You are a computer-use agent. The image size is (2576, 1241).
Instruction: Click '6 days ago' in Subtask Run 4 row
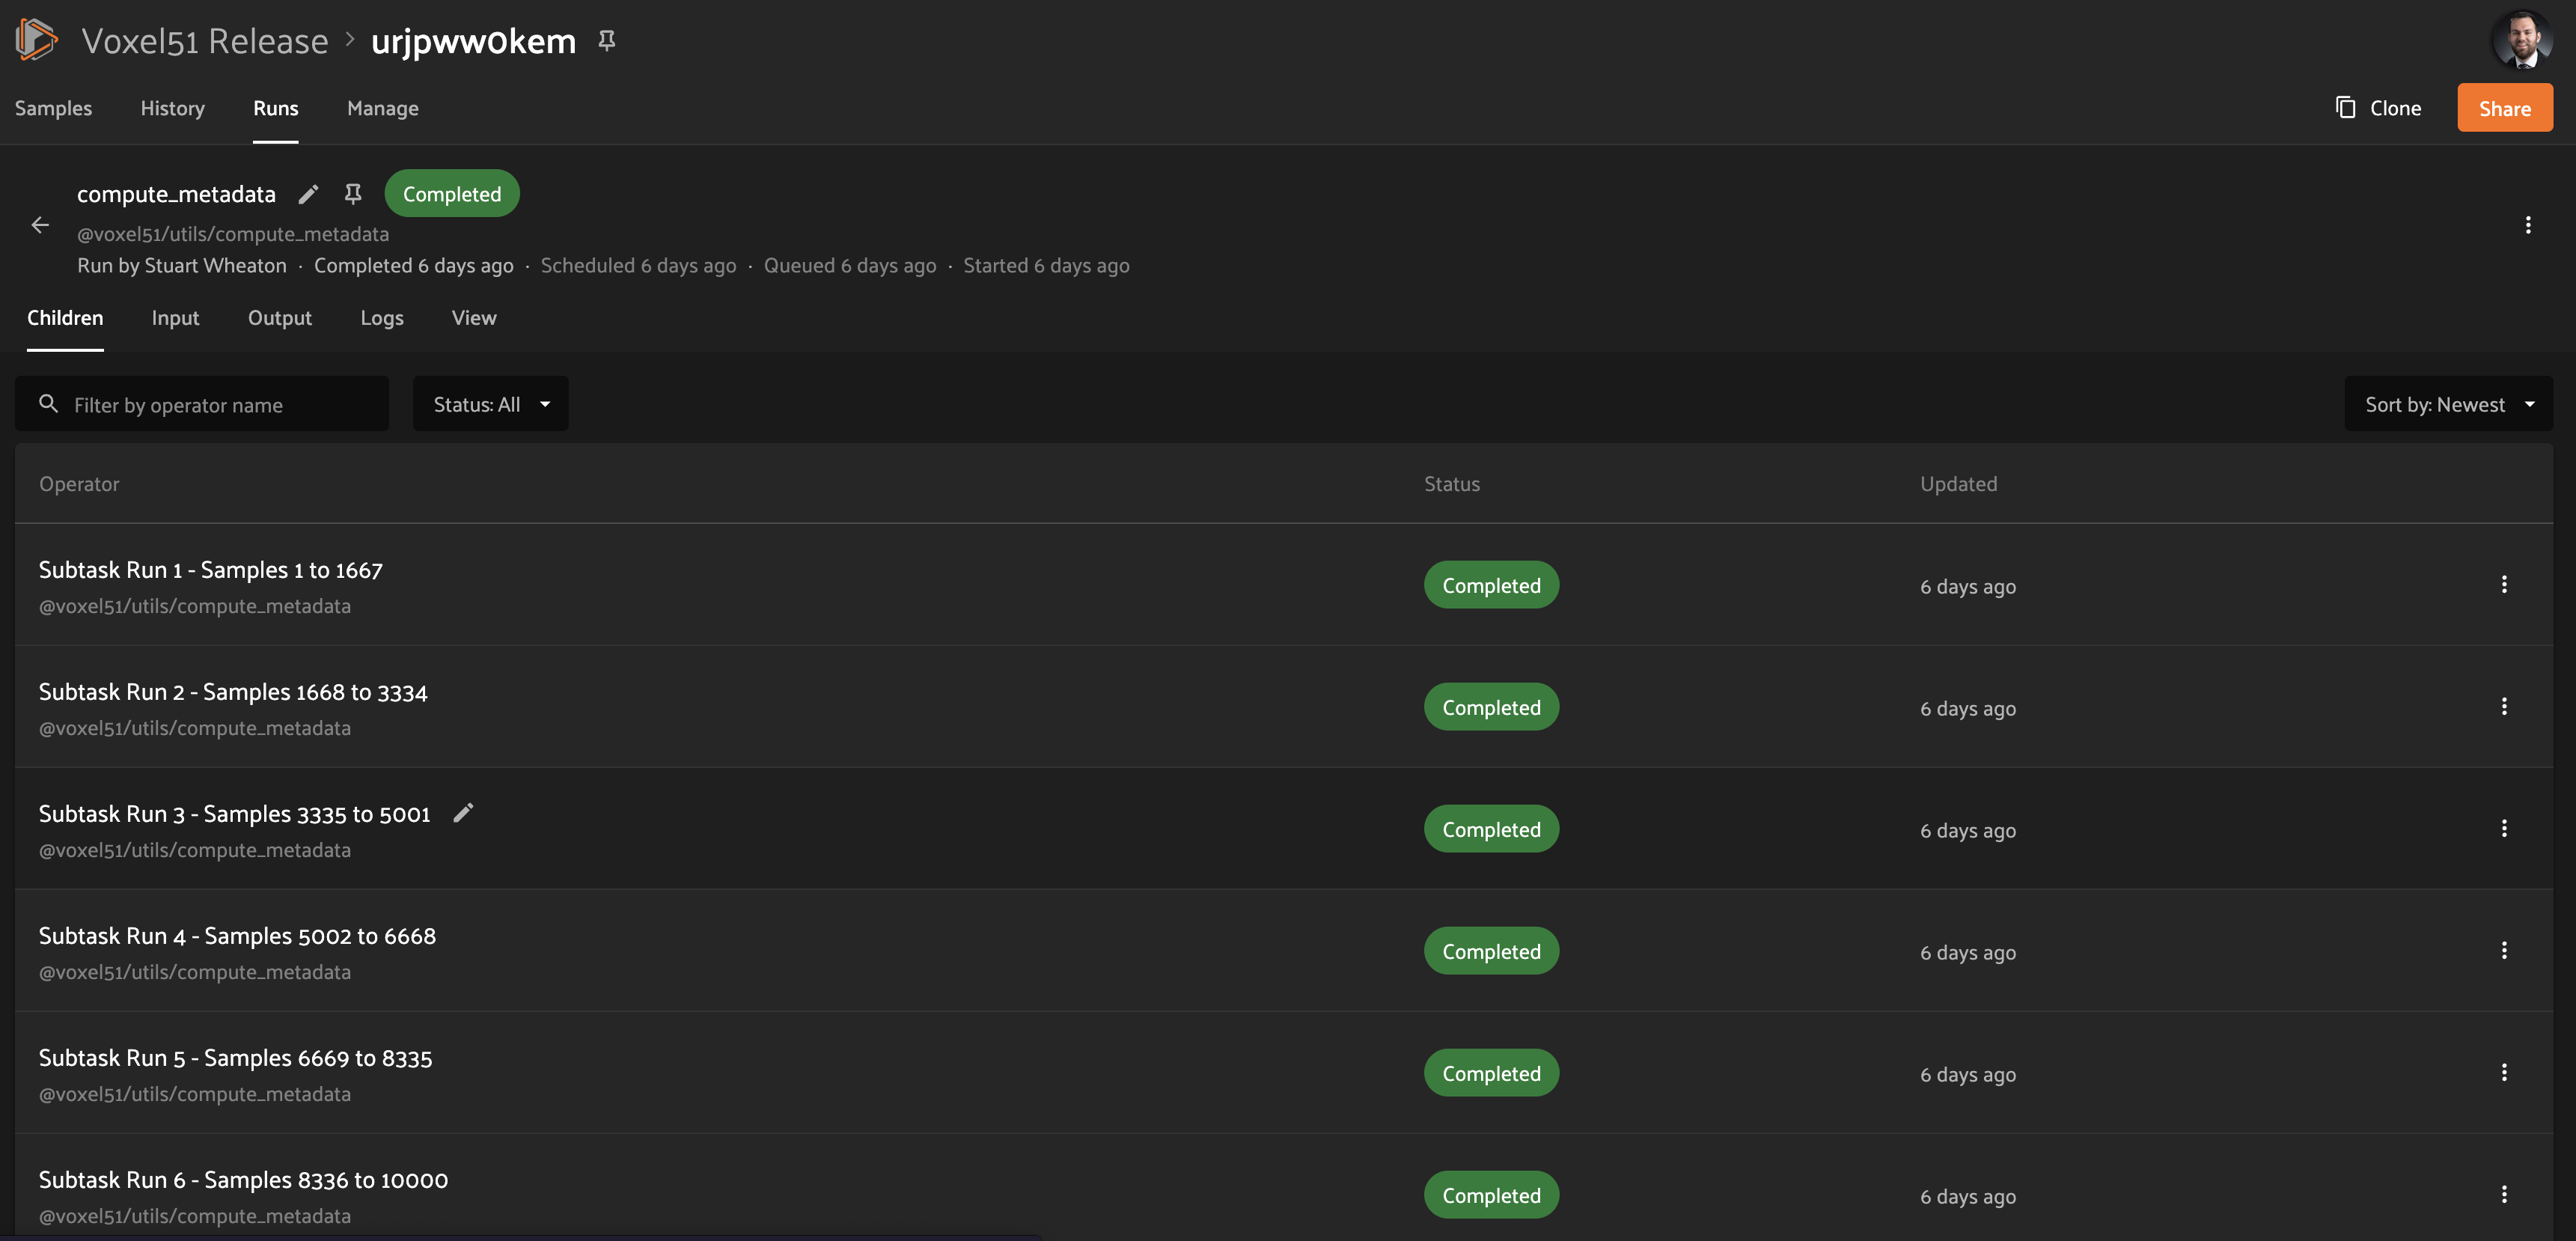click(1967, 953)
